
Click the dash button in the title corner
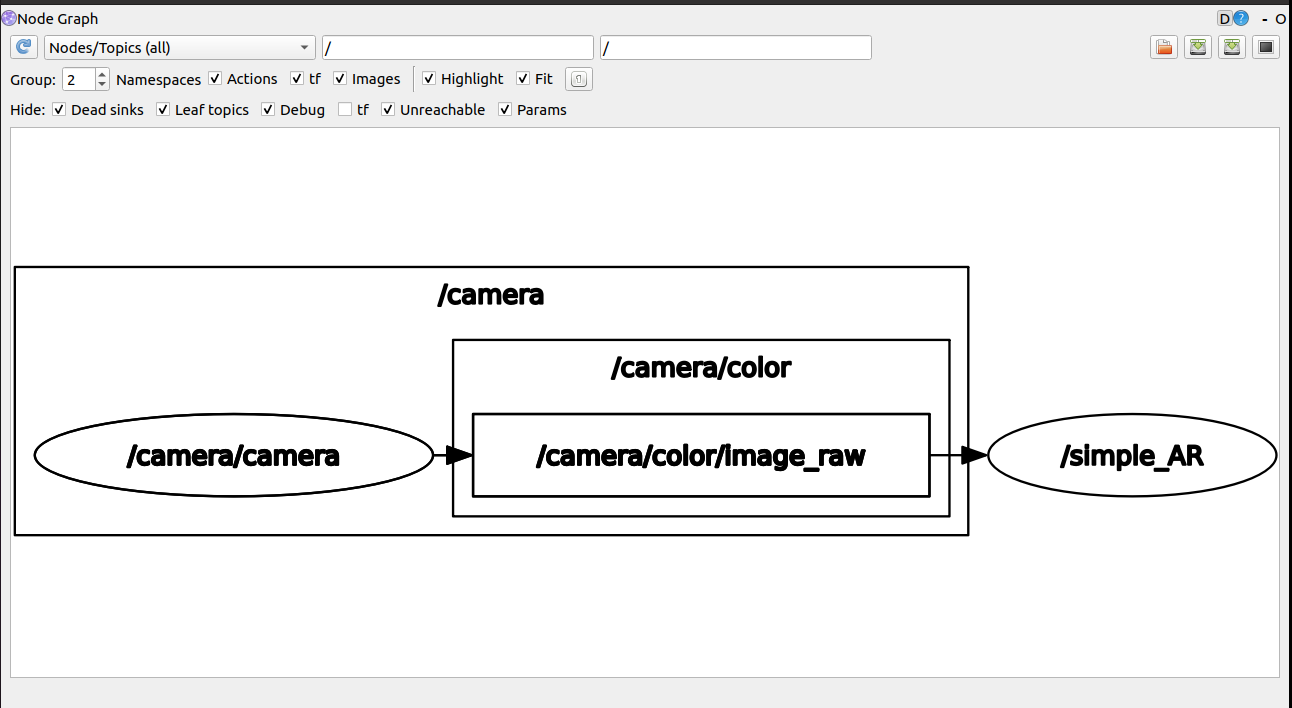click(x=1266, y=19)
